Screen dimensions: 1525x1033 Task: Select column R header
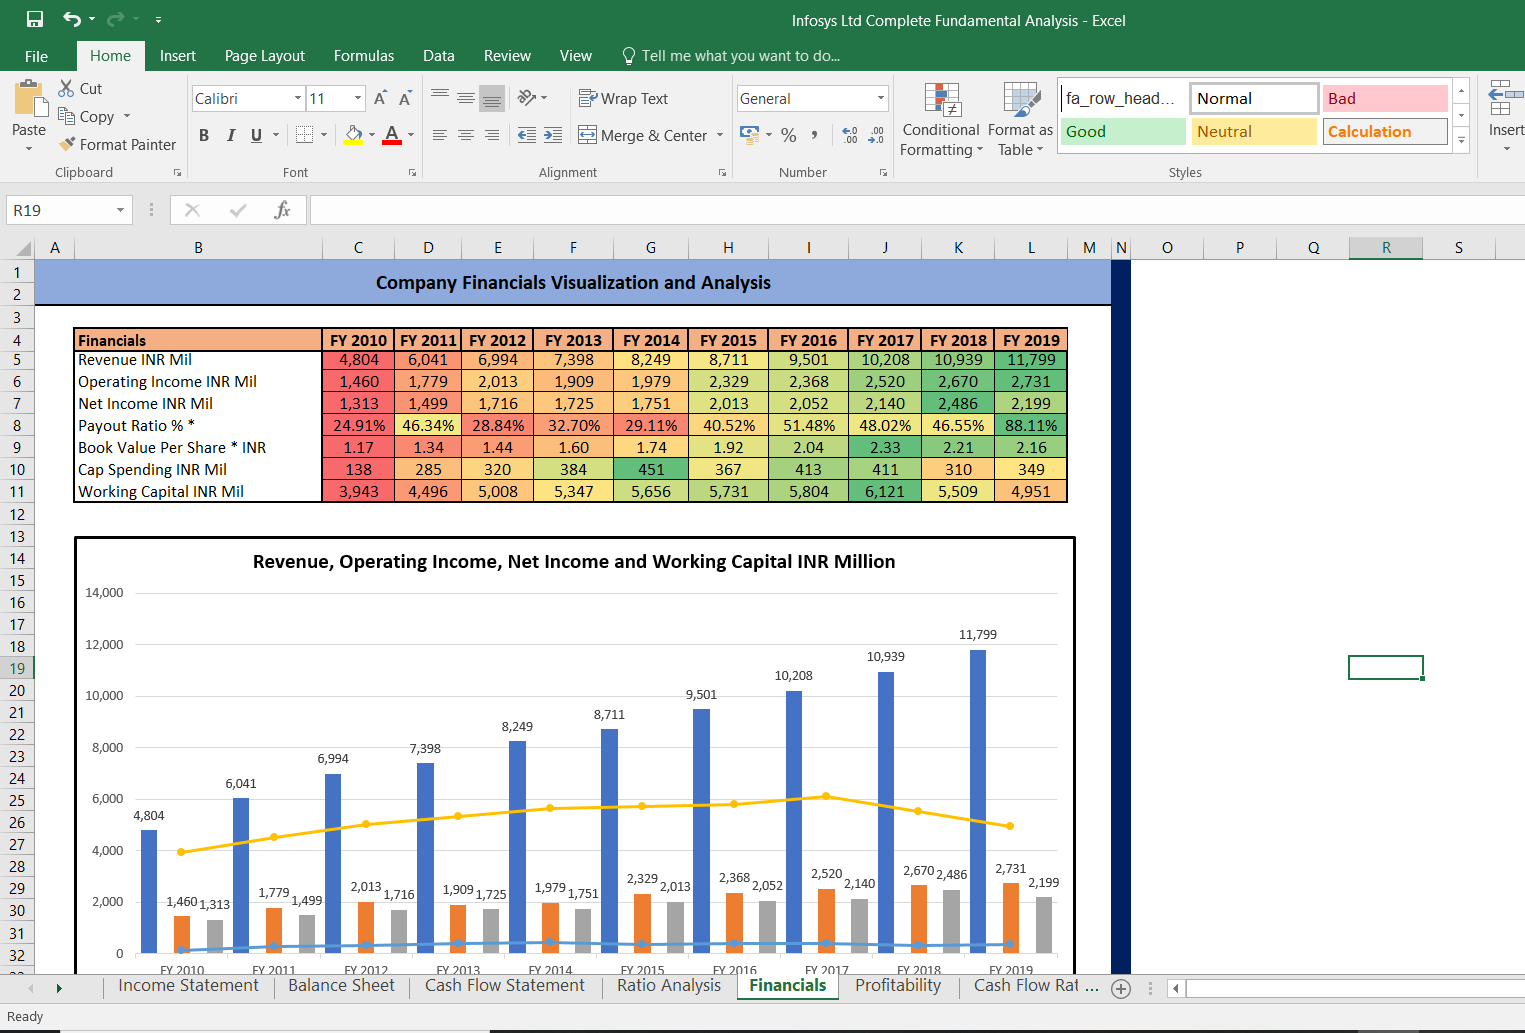(1386, 248)
